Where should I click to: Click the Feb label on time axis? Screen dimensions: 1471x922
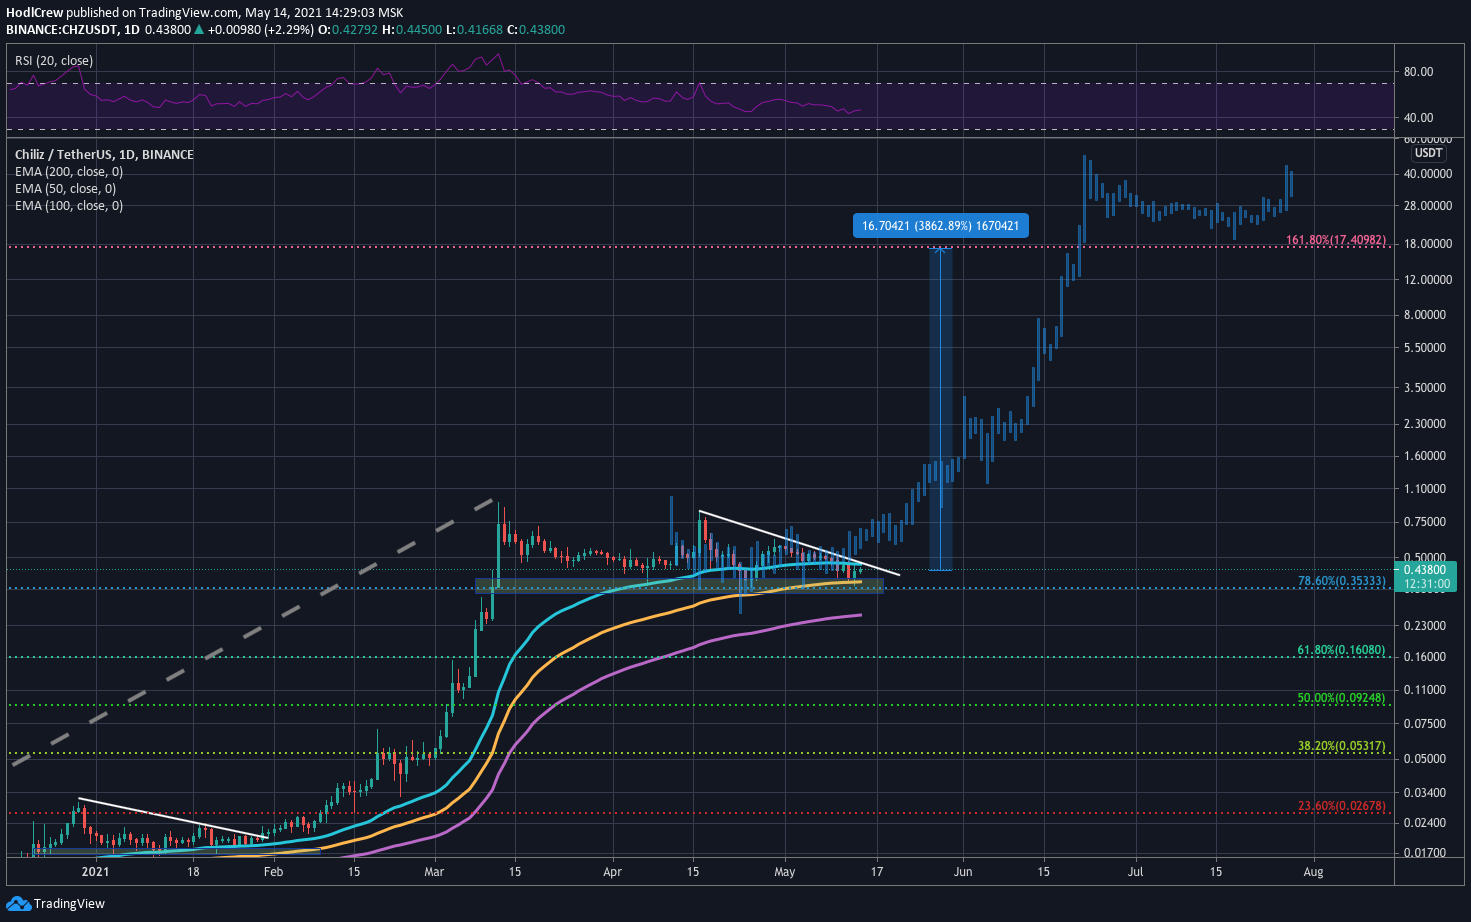[273, 872]
